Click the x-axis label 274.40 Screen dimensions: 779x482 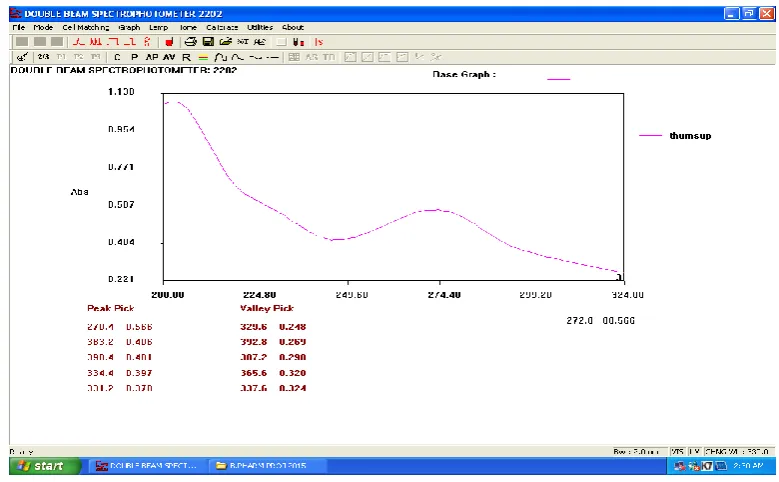coord(444,295)
